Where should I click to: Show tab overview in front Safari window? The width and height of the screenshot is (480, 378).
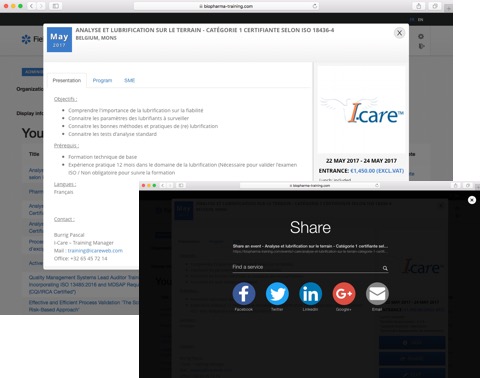(x=468, y=185)
